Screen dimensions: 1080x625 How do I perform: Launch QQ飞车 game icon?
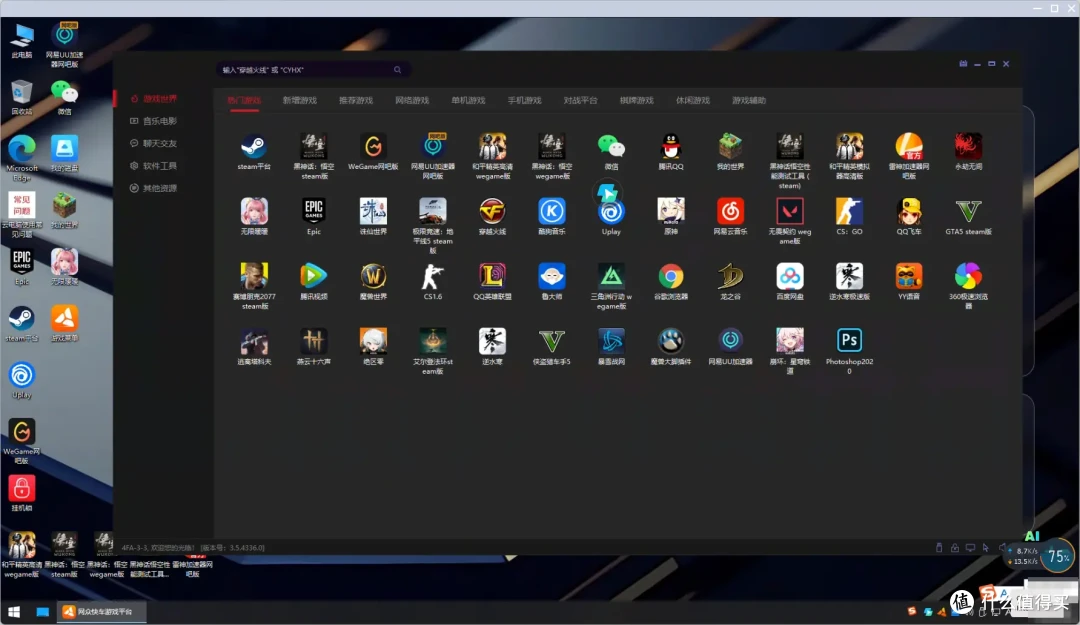pyautogui.click(x=908, y=212)
